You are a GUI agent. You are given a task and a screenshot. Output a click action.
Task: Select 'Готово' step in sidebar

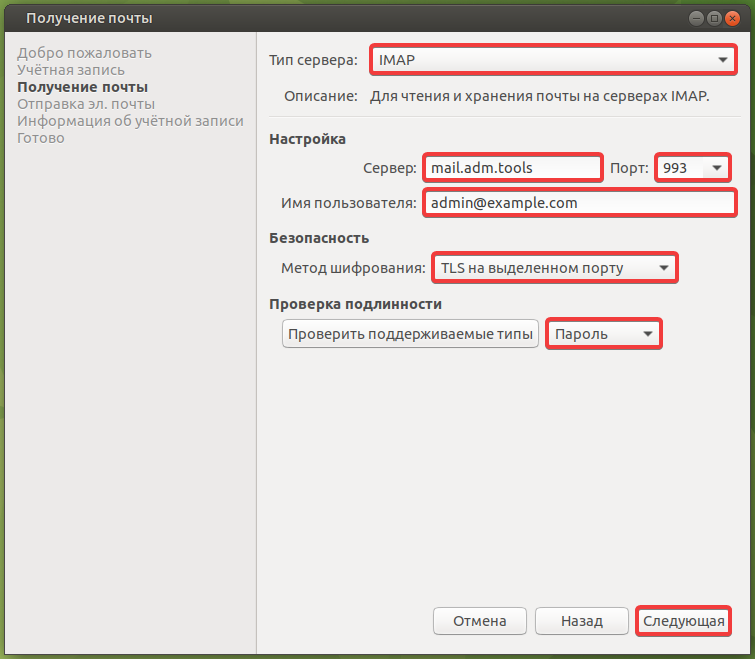click(41, 138)
